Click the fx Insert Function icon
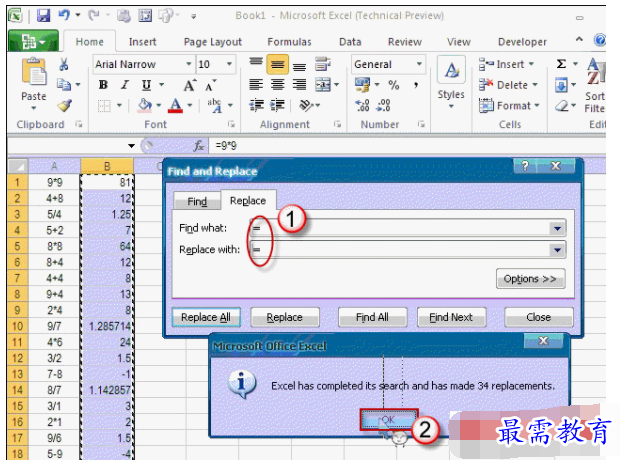This screenshot has height=463, width=620. (x=198, y=146)
